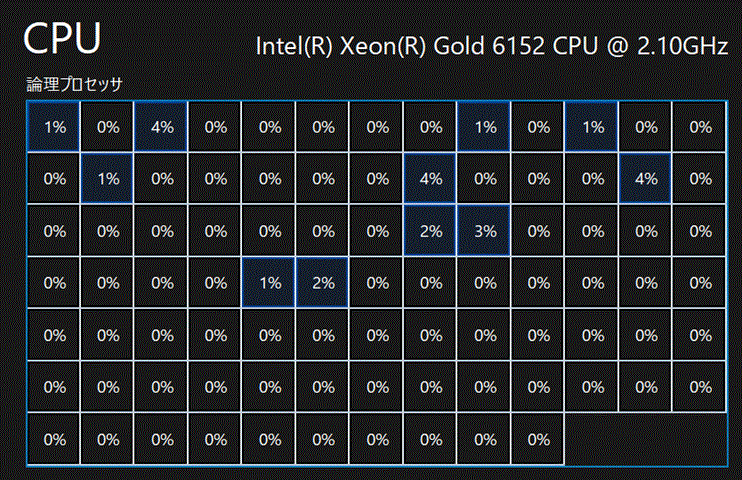The image size is (742, 480).
Task: Select the 4% cell in the top row
Action: tap(162, 127)
